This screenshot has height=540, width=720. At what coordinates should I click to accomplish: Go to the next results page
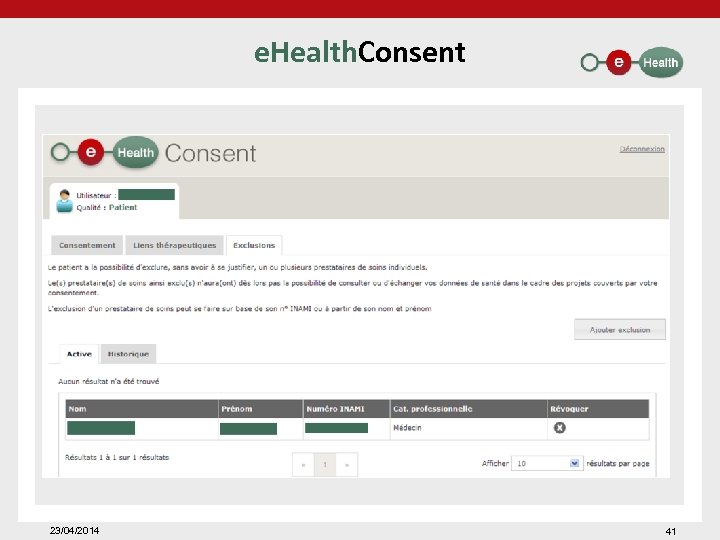pos(347,465)
